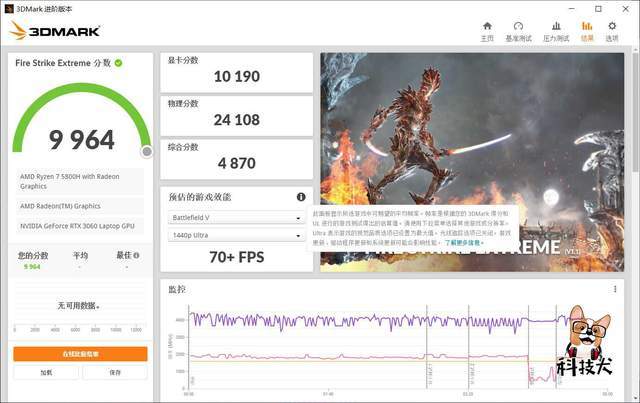The width and height of the screenshot is (640, 403).
Task: Open three-dot menu in 监控 panel
Action: (x=615, y=289)
